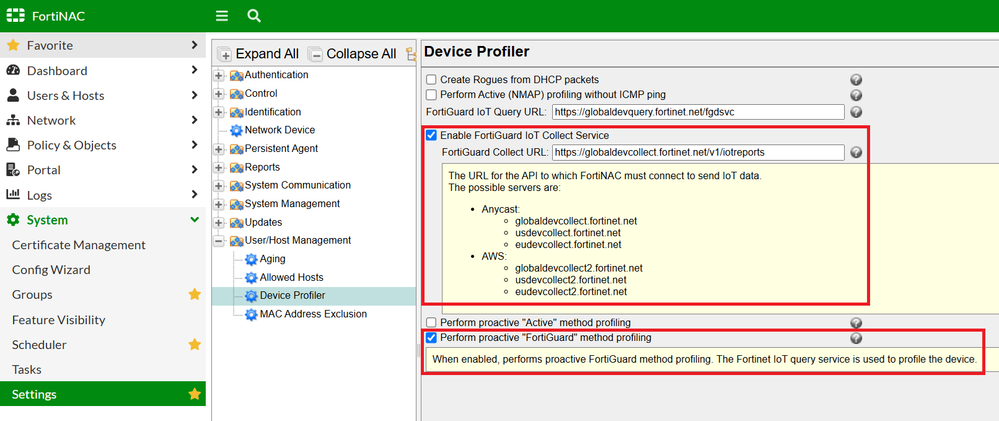Click the search magnifier icon
Viewport: 999px width, 421px height.
point(254,16)
